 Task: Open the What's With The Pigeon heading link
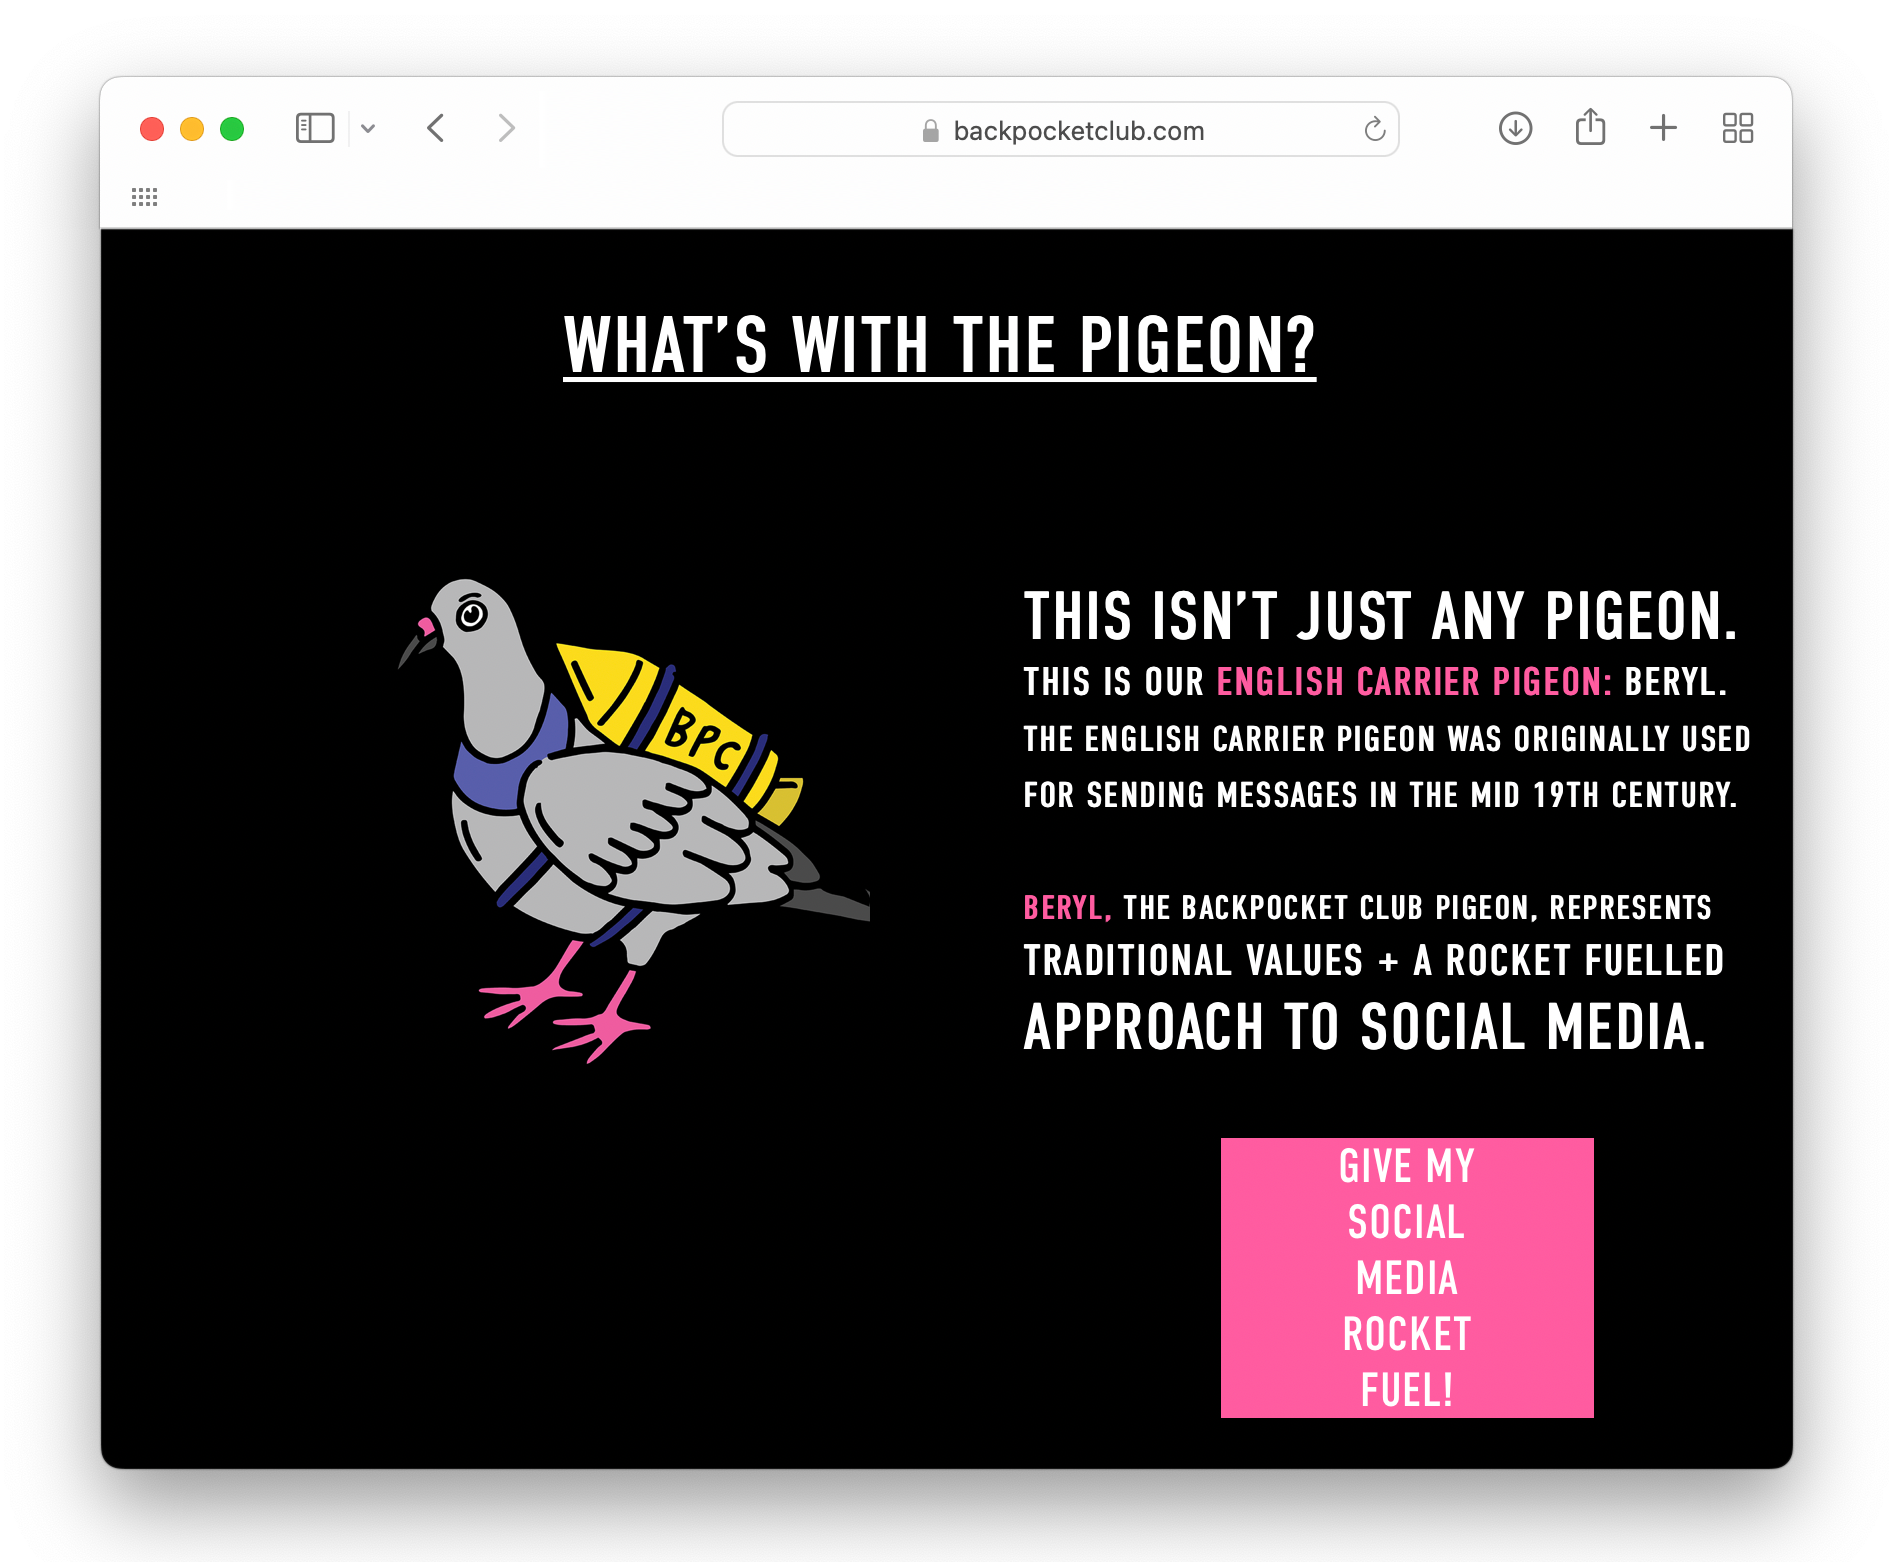(940, 346)
